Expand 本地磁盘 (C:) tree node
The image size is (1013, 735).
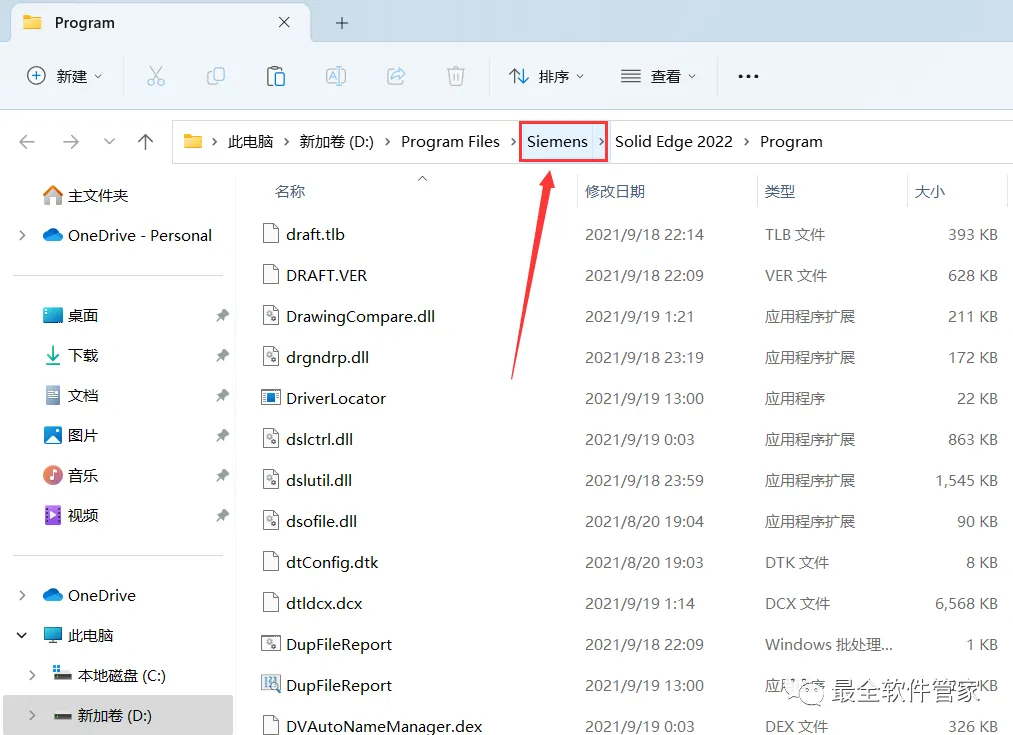32,675
